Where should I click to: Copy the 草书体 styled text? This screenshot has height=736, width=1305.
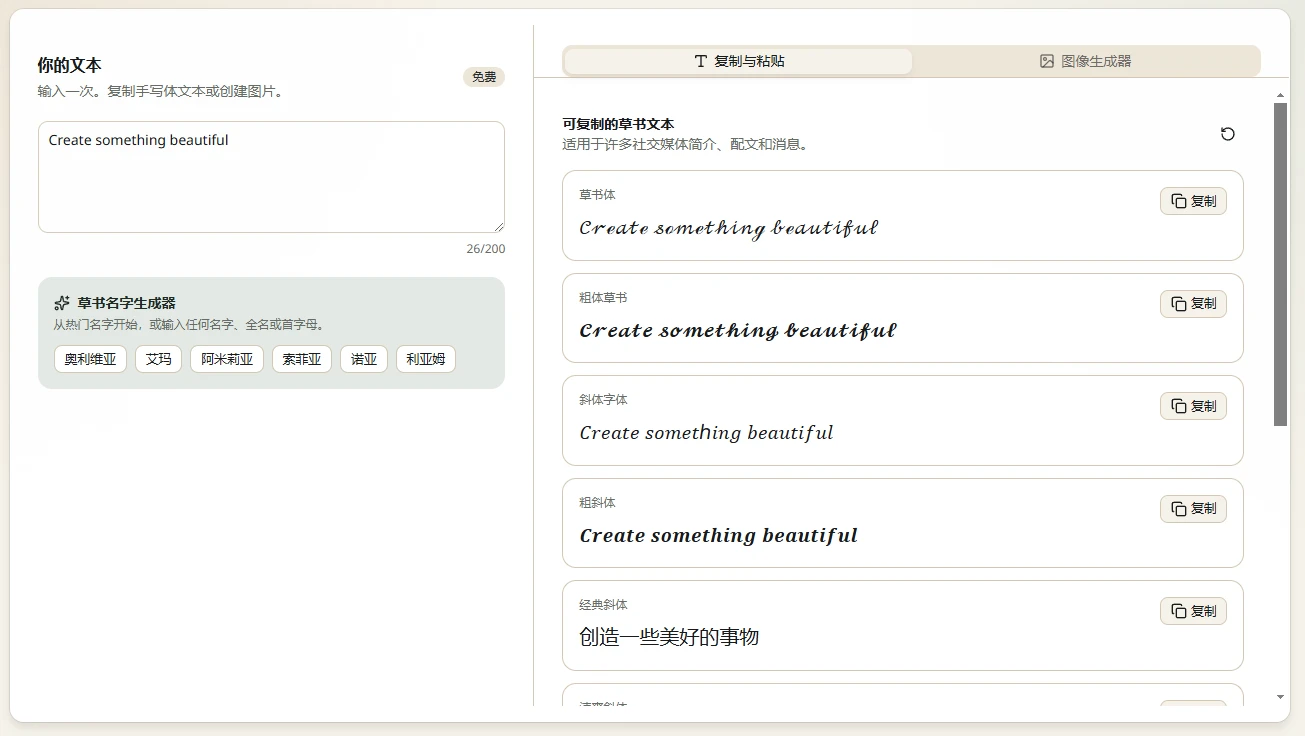(x=1193, y=201)
